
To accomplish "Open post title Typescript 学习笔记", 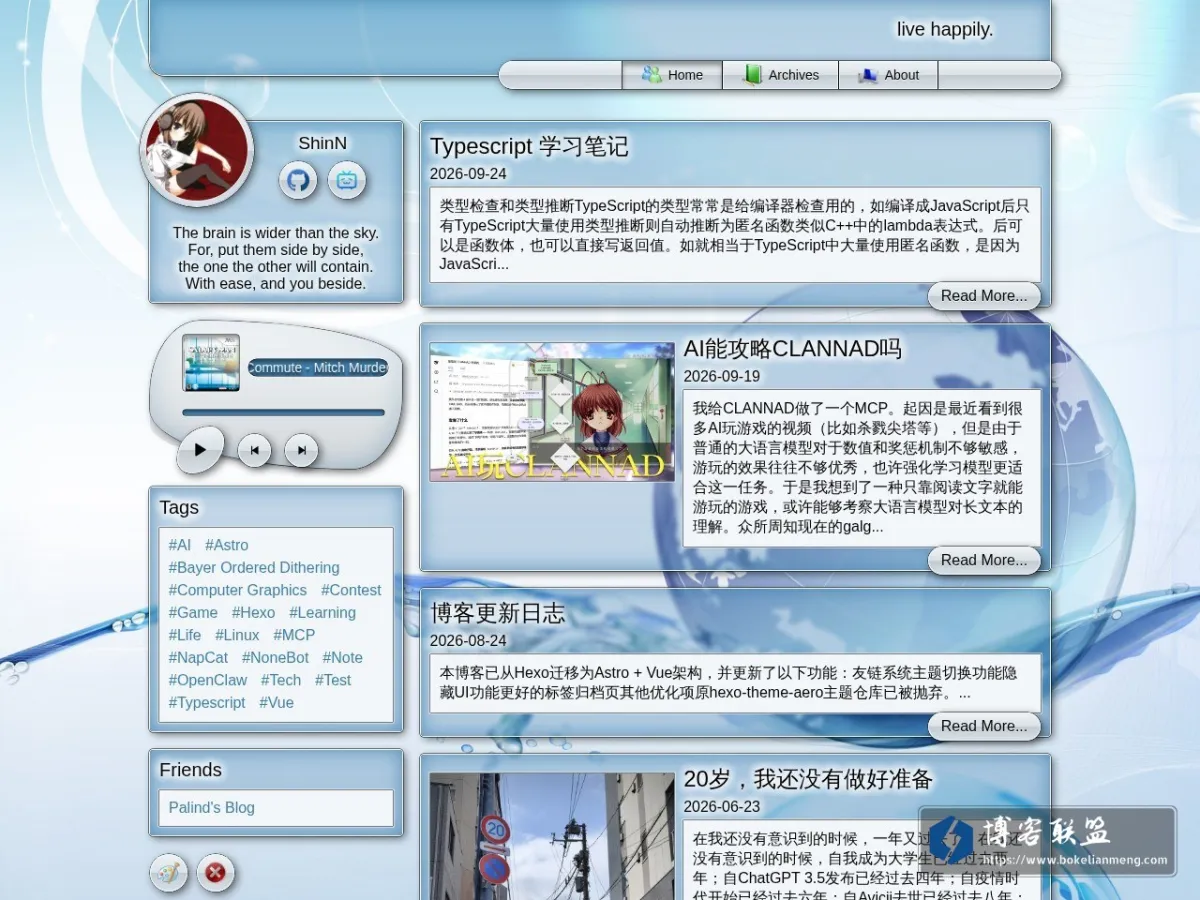I will click(x=529, y=146).
